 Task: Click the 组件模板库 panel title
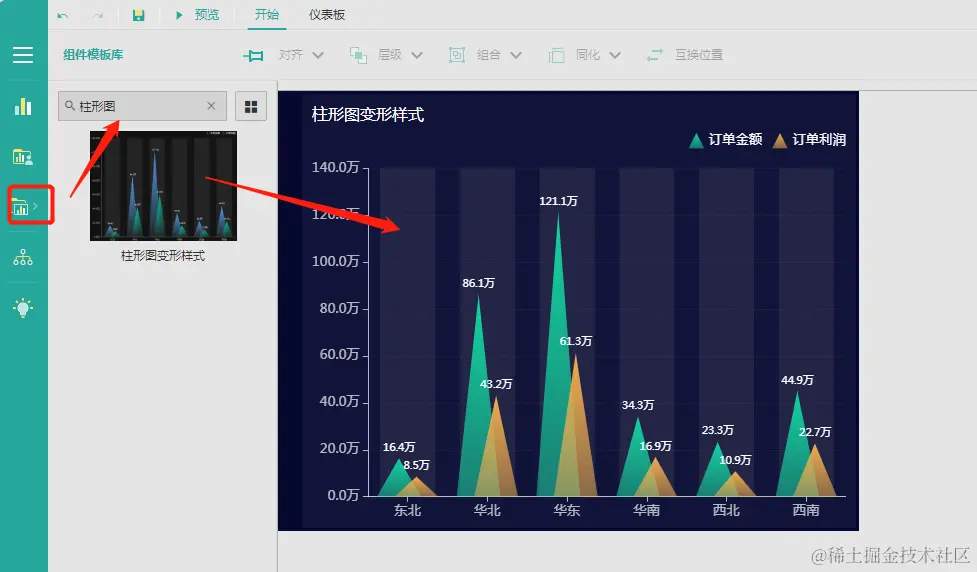pos(93,55)
